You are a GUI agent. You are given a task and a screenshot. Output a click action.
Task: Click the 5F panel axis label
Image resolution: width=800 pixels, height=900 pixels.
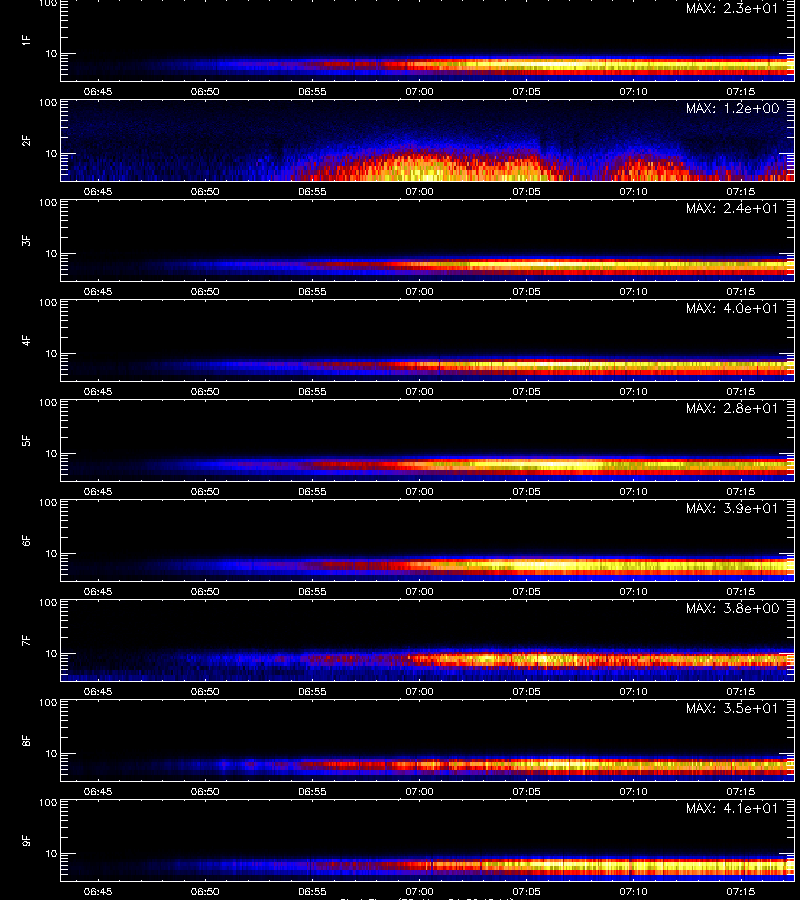(x=26, y=440)
